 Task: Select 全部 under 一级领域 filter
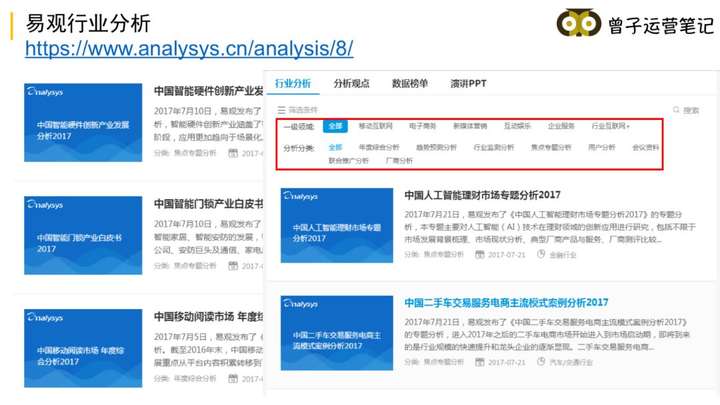point(335,126)
